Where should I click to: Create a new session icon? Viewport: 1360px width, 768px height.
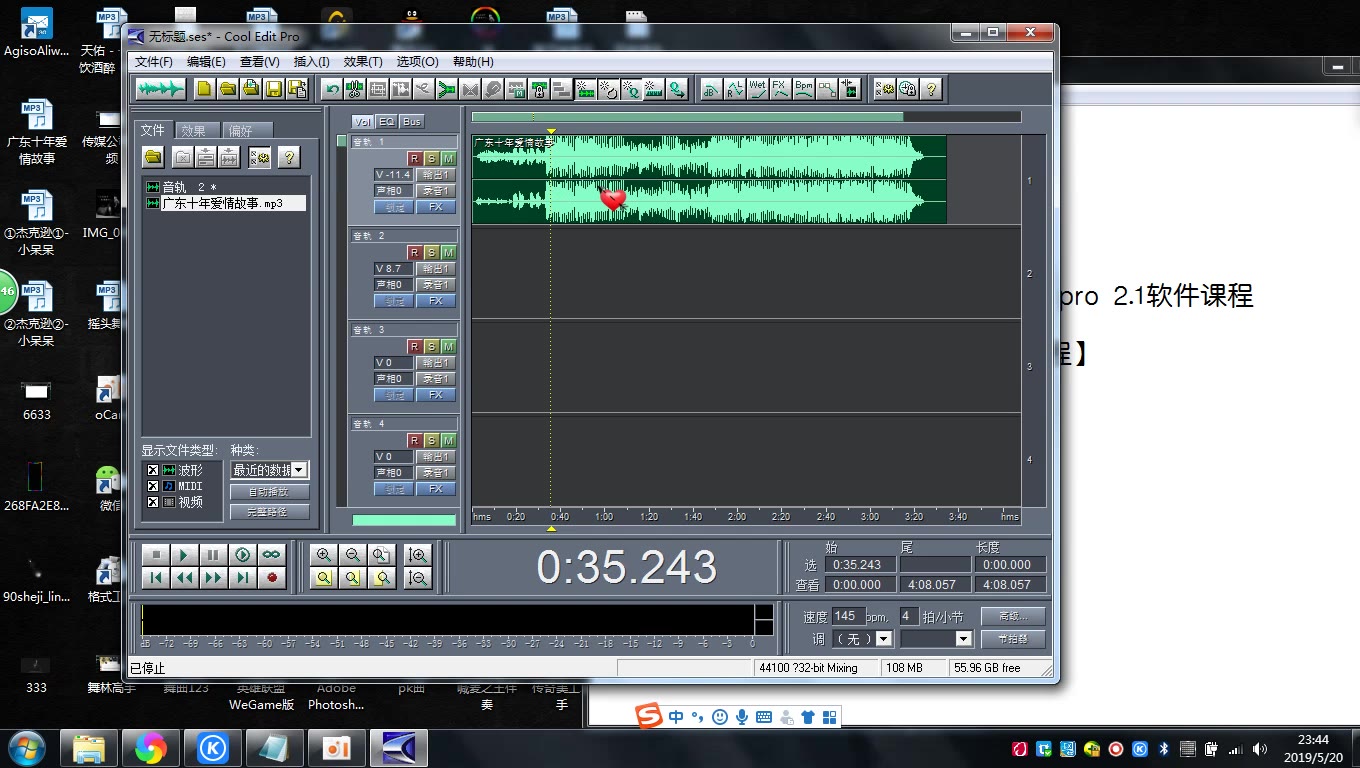[x=205, y=89]
